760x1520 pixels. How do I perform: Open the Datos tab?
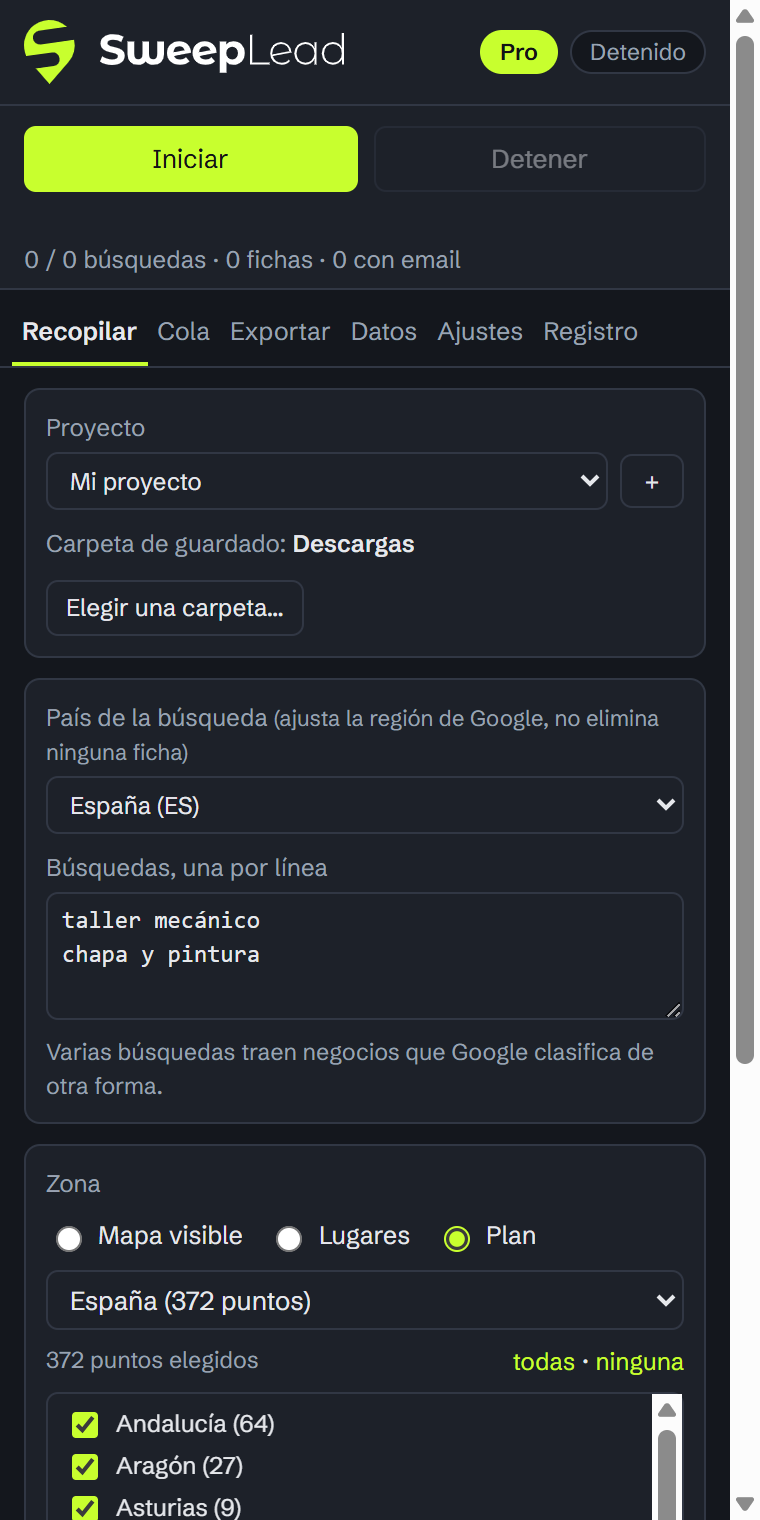[x=384, y=331]
